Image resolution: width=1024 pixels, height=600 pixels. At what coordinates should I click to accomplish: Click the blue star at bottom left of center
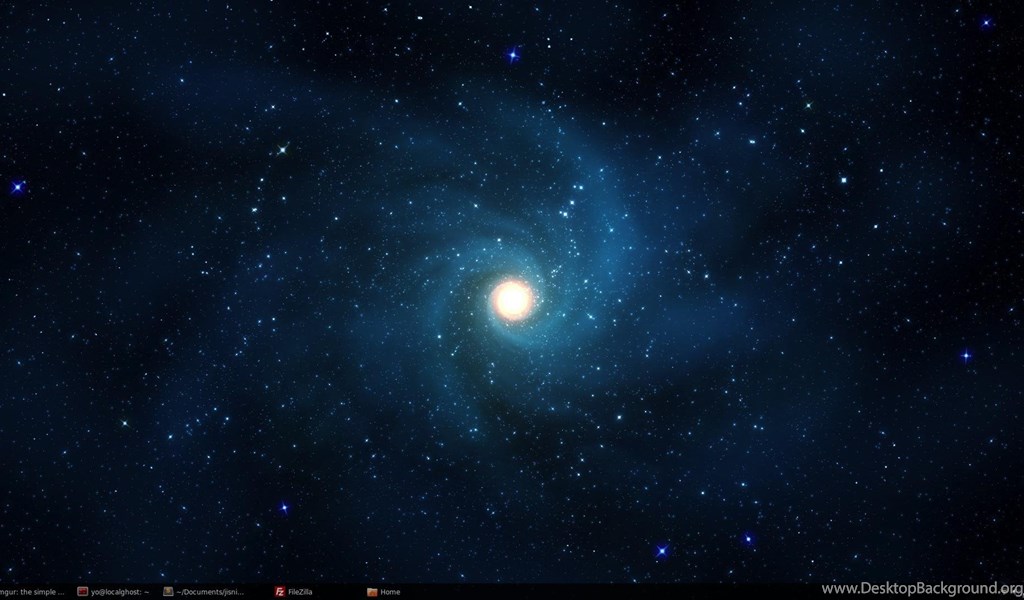pyautogui.click(x=284, y=508)
